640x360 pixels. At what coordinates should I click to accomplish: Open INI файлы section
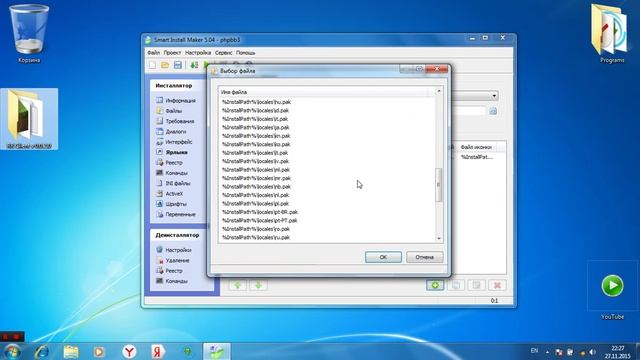click(x=173, y=183)
